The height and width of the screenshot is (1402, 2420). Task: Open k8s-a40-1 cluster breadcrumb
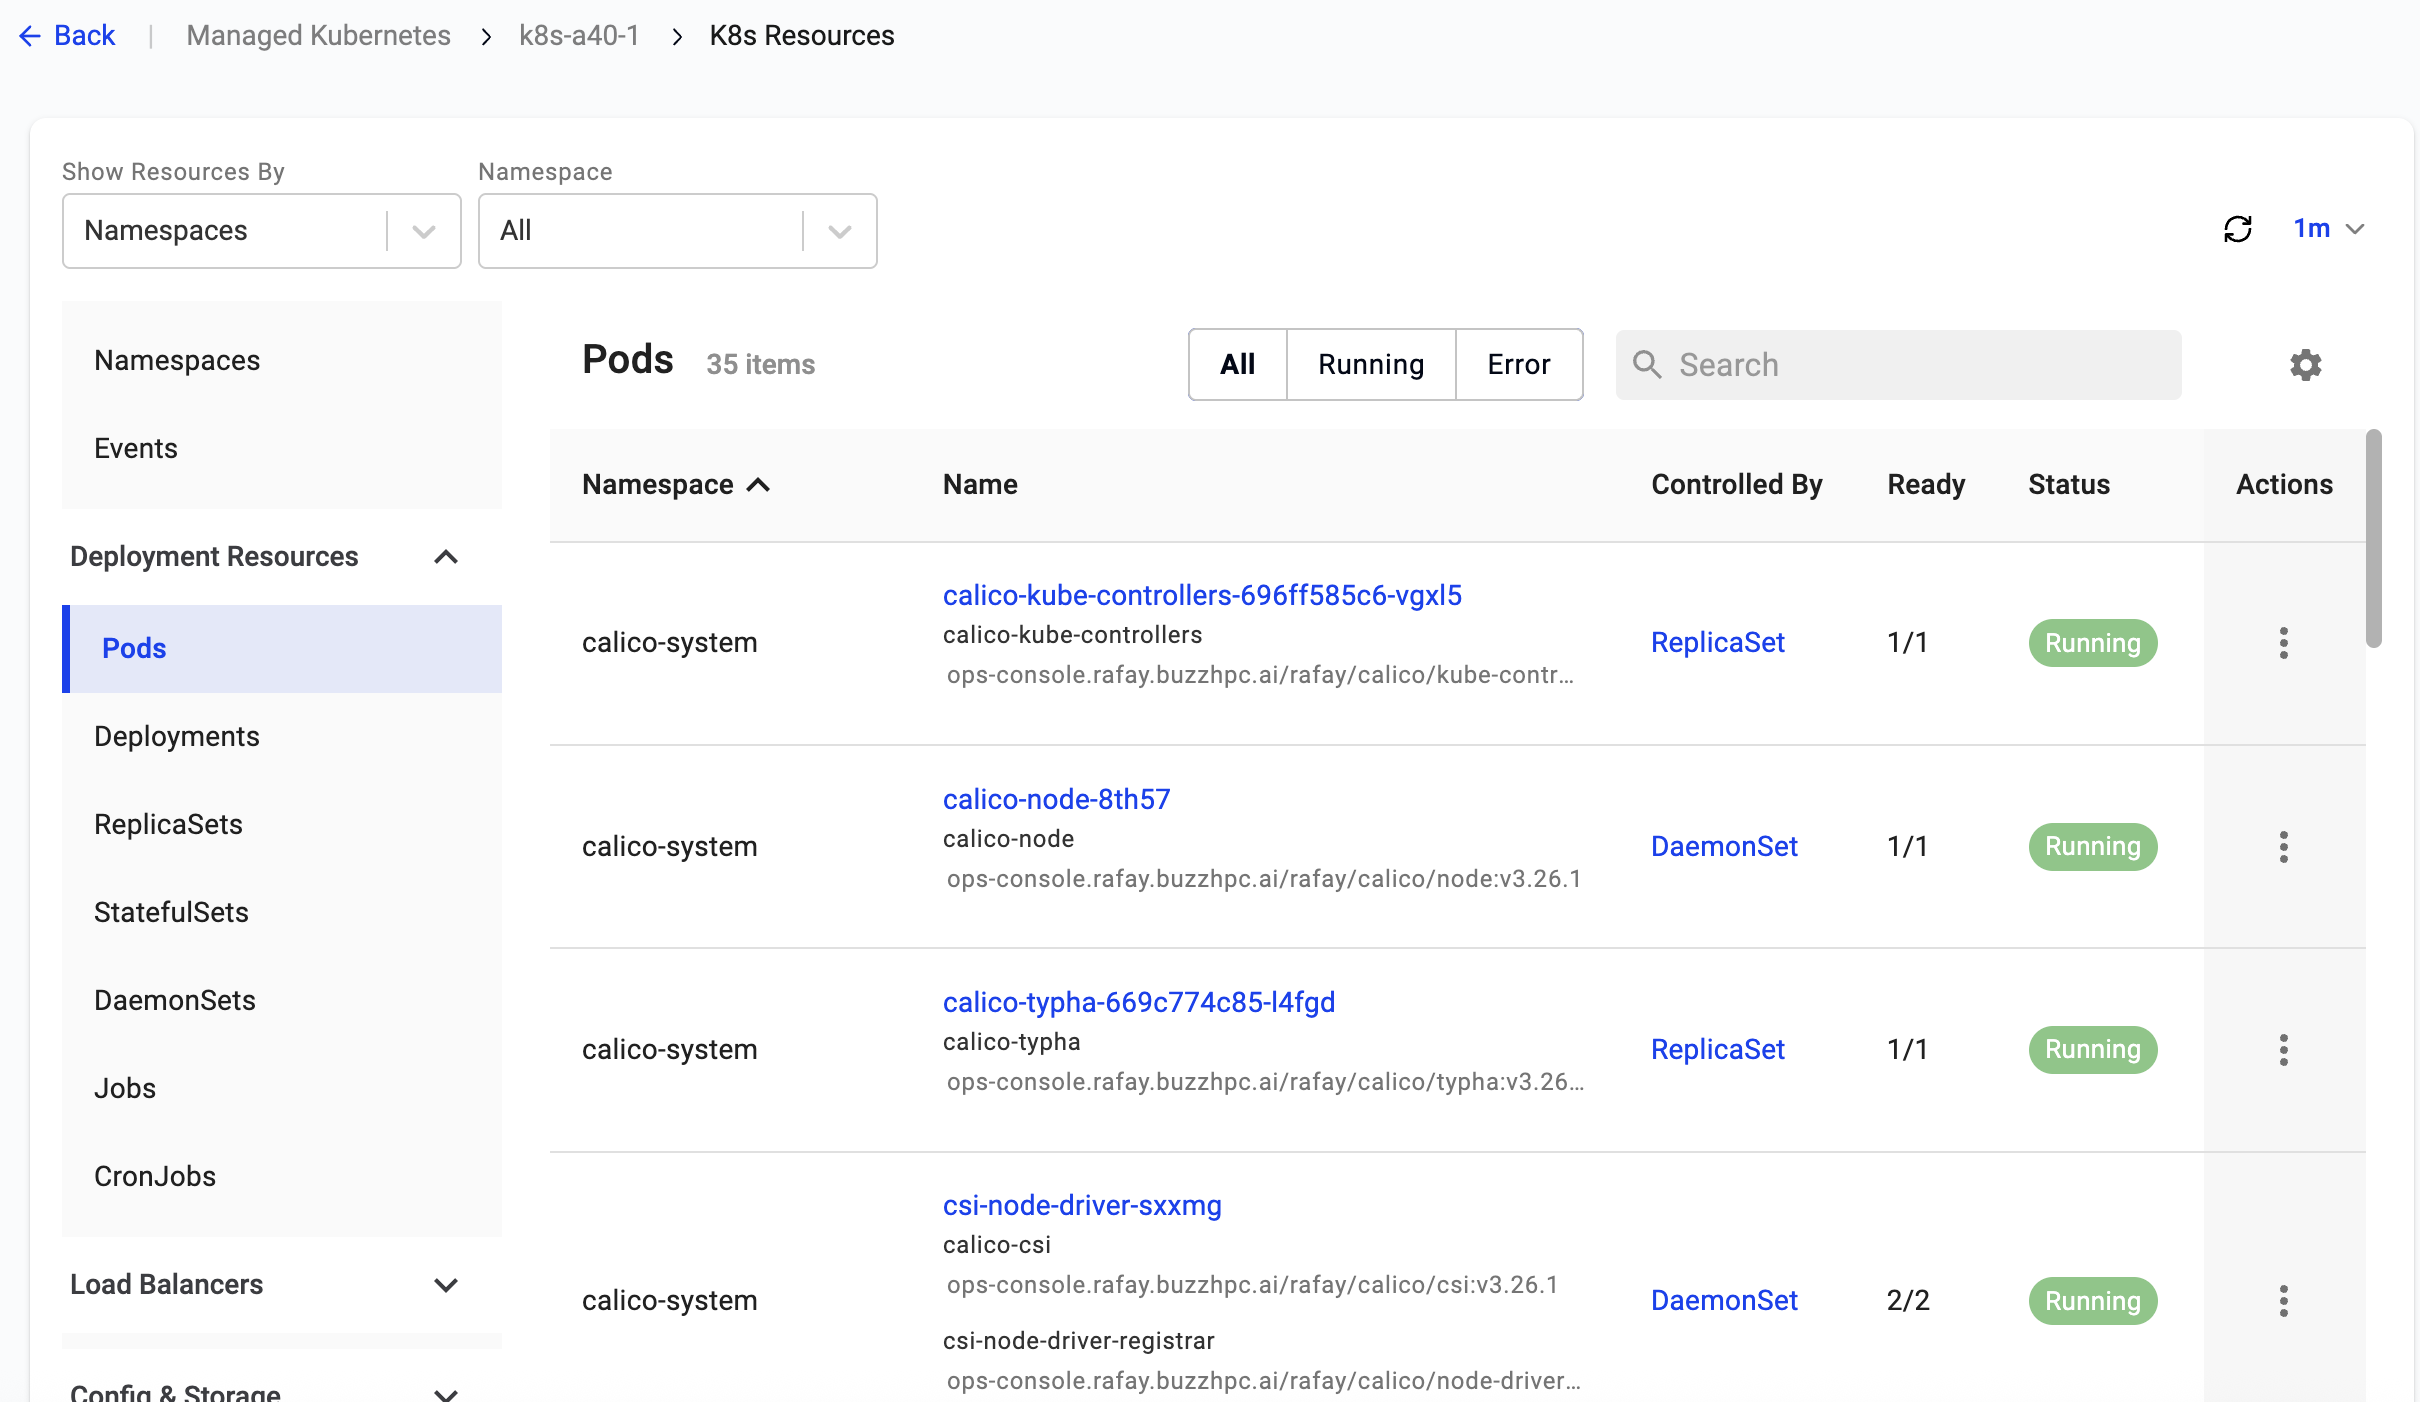[579, 36]
